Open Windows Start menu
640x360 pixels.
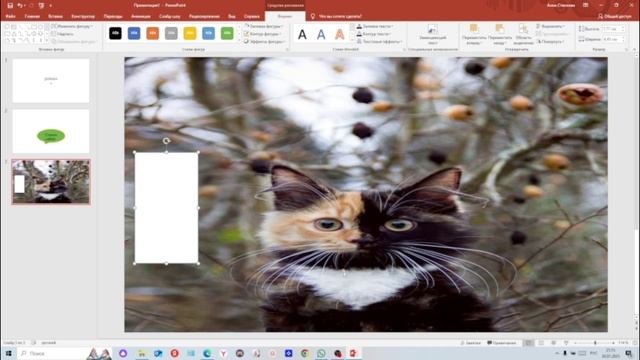tap(9, 353)
